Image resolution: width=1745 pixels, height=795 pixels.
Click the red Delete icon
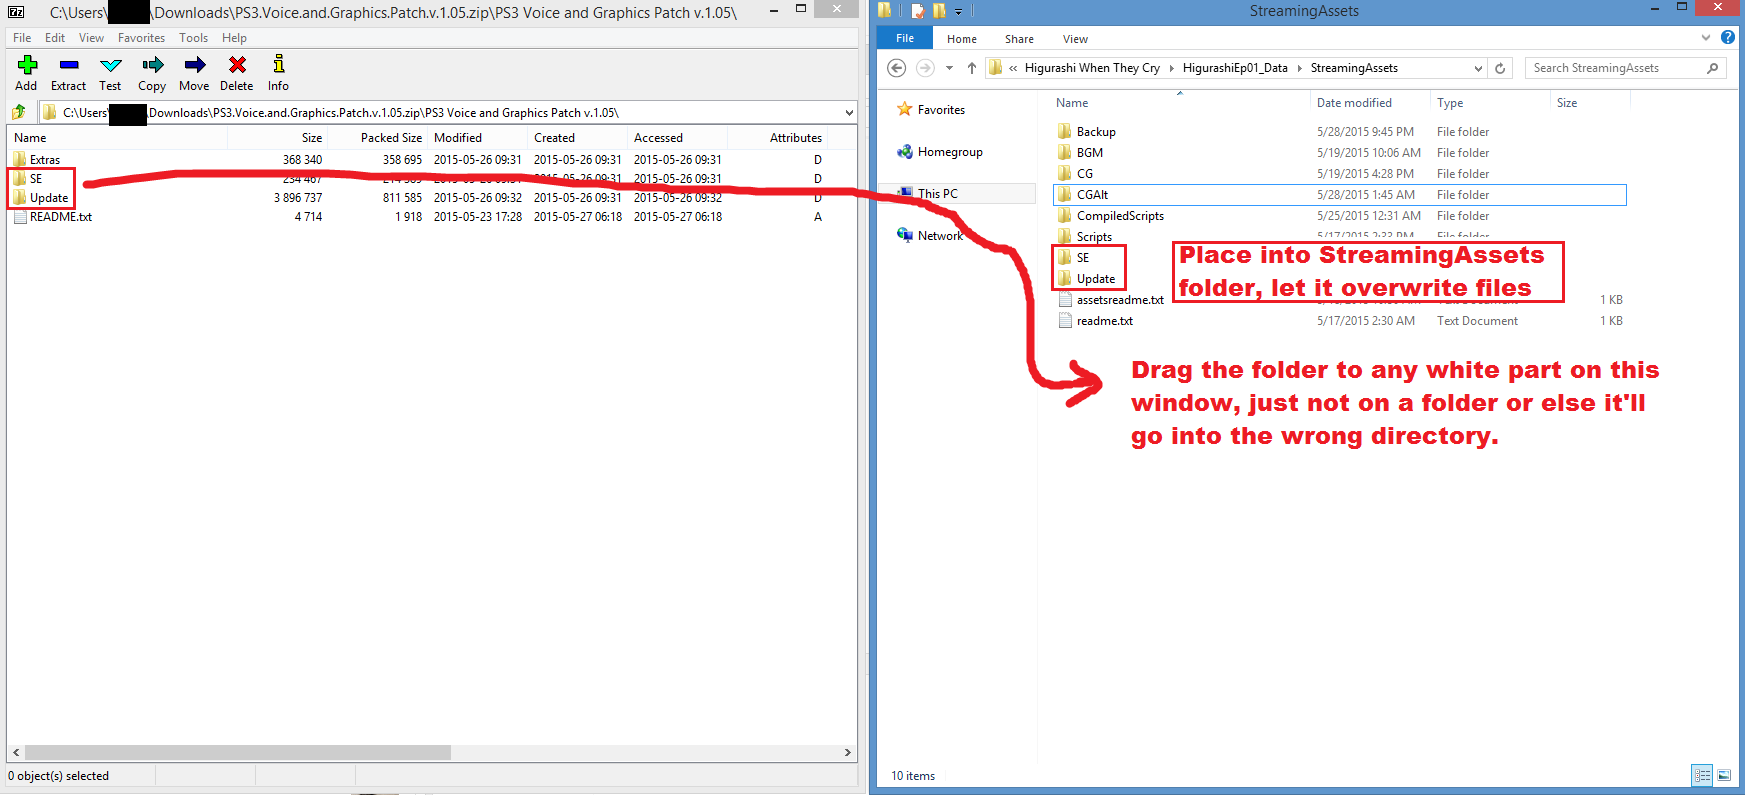pos(237,66)
